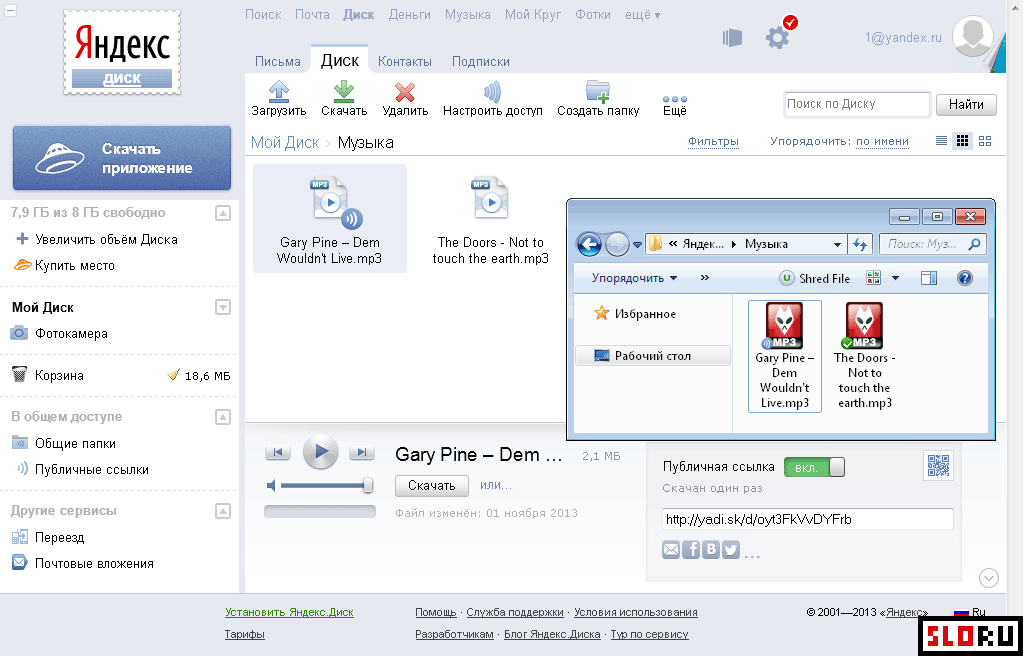1023x656 pixels.
Task: Turn off the Публичная ссылка switch
Action: click(x=814, y=467)
